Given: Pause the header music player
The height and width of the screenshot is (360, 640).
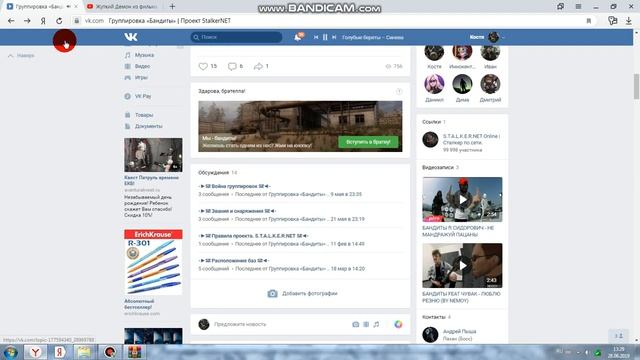Looking at the screenshot, I should click(325, 37).
